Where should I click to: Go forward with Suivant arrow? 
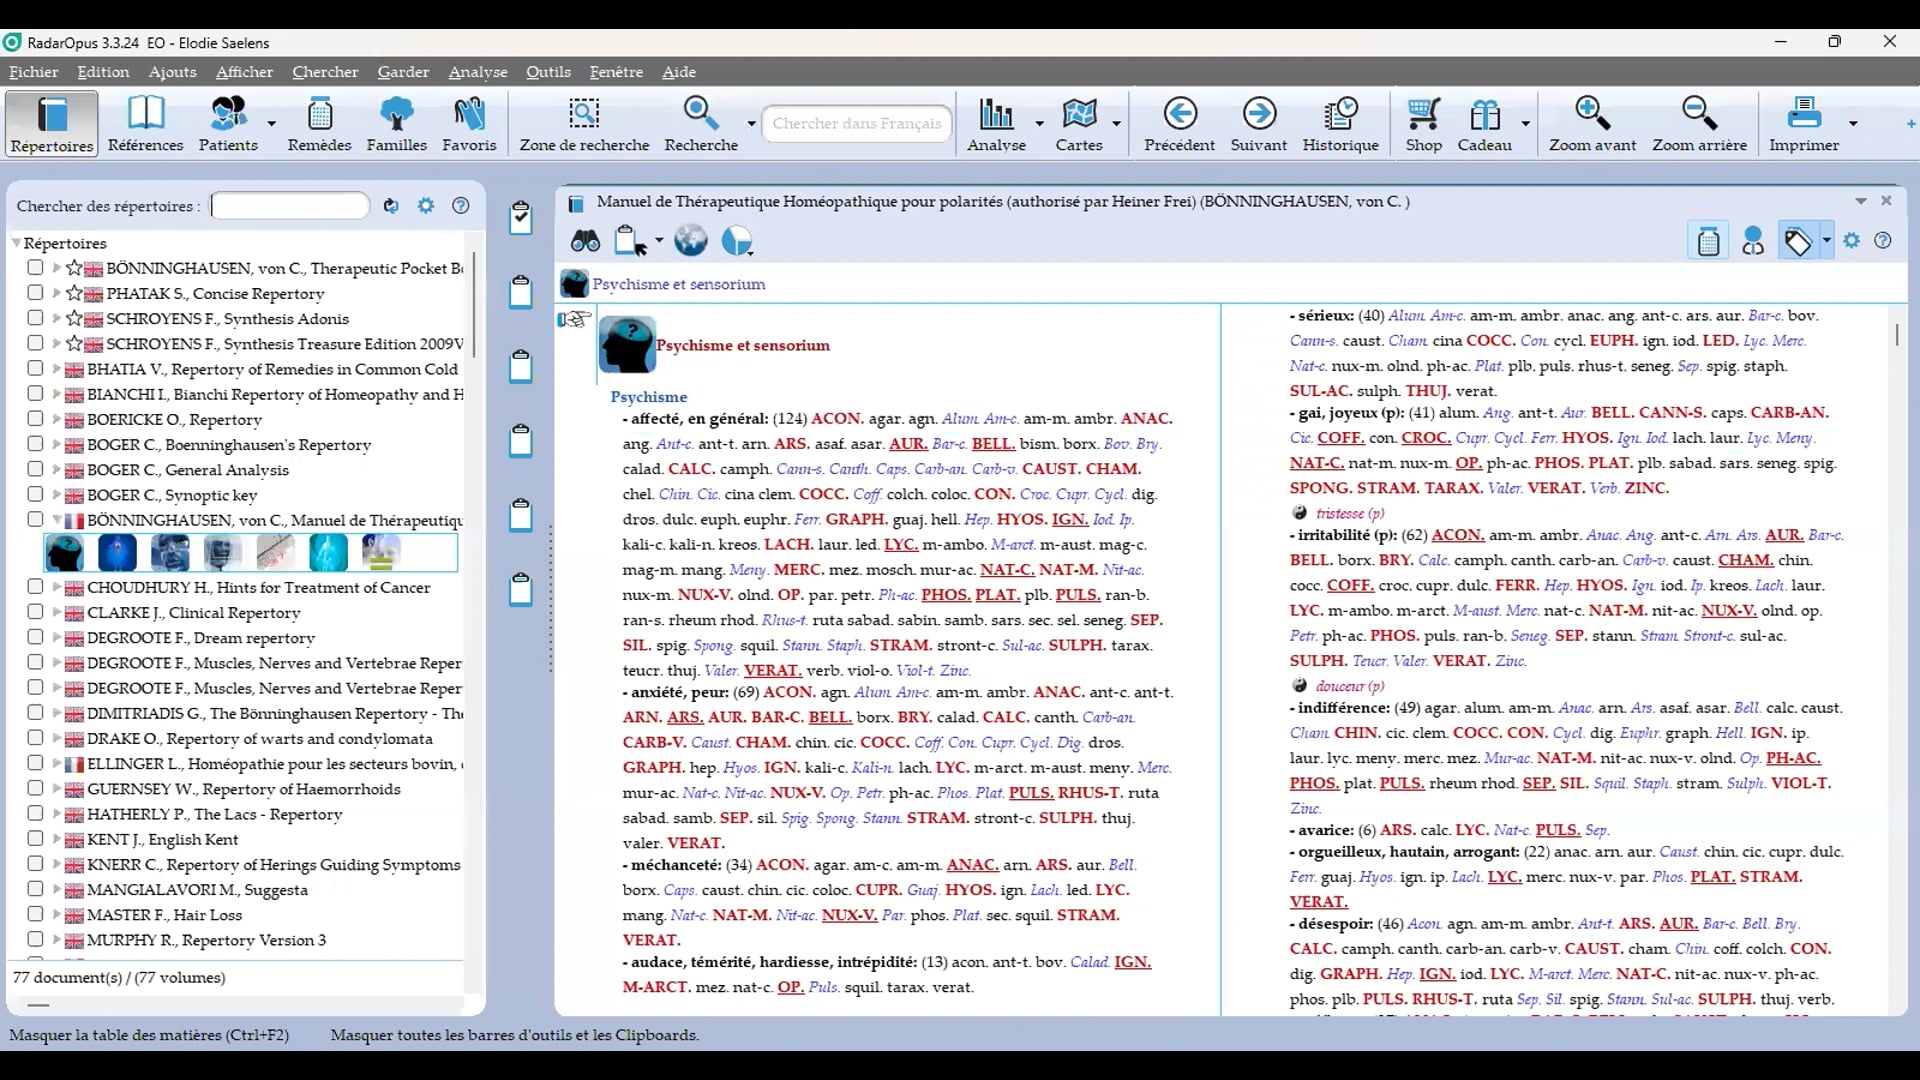click(x=1259, y=113)
